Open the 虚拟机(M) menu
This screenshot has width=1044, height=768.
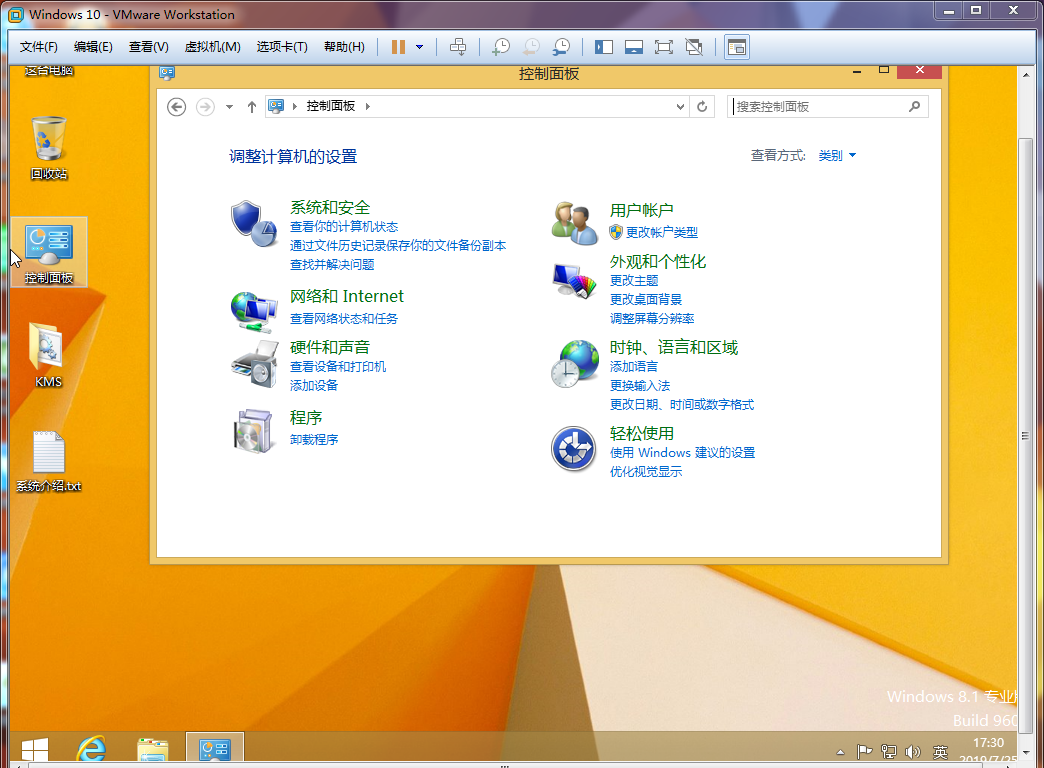click(x=212, y=47)
